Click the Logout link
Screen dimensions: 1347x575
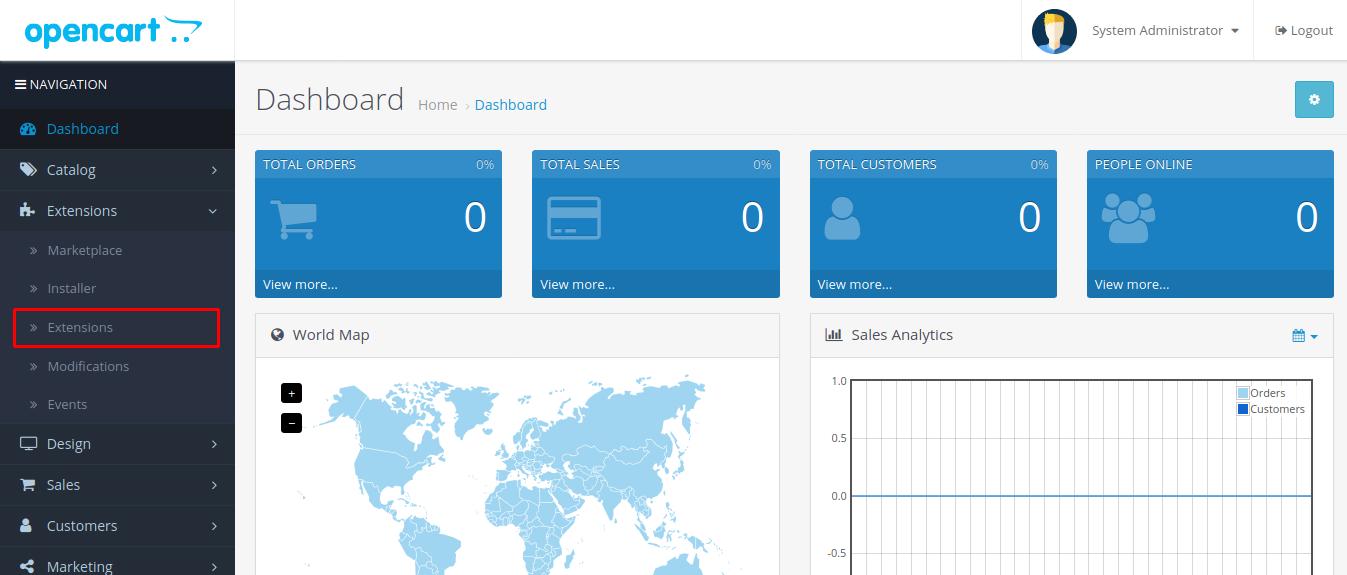(x=1304, y=31)
